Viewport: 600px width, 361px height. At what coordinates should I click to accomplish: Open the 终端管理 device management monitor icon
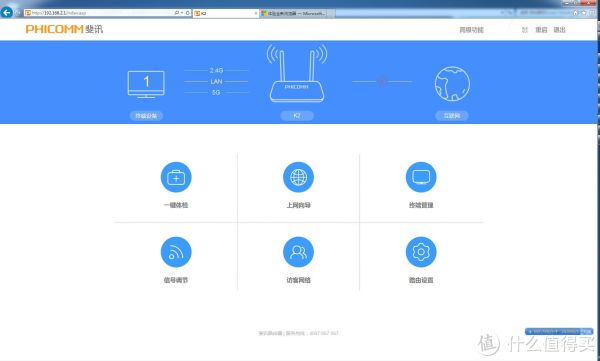[421, 177]
